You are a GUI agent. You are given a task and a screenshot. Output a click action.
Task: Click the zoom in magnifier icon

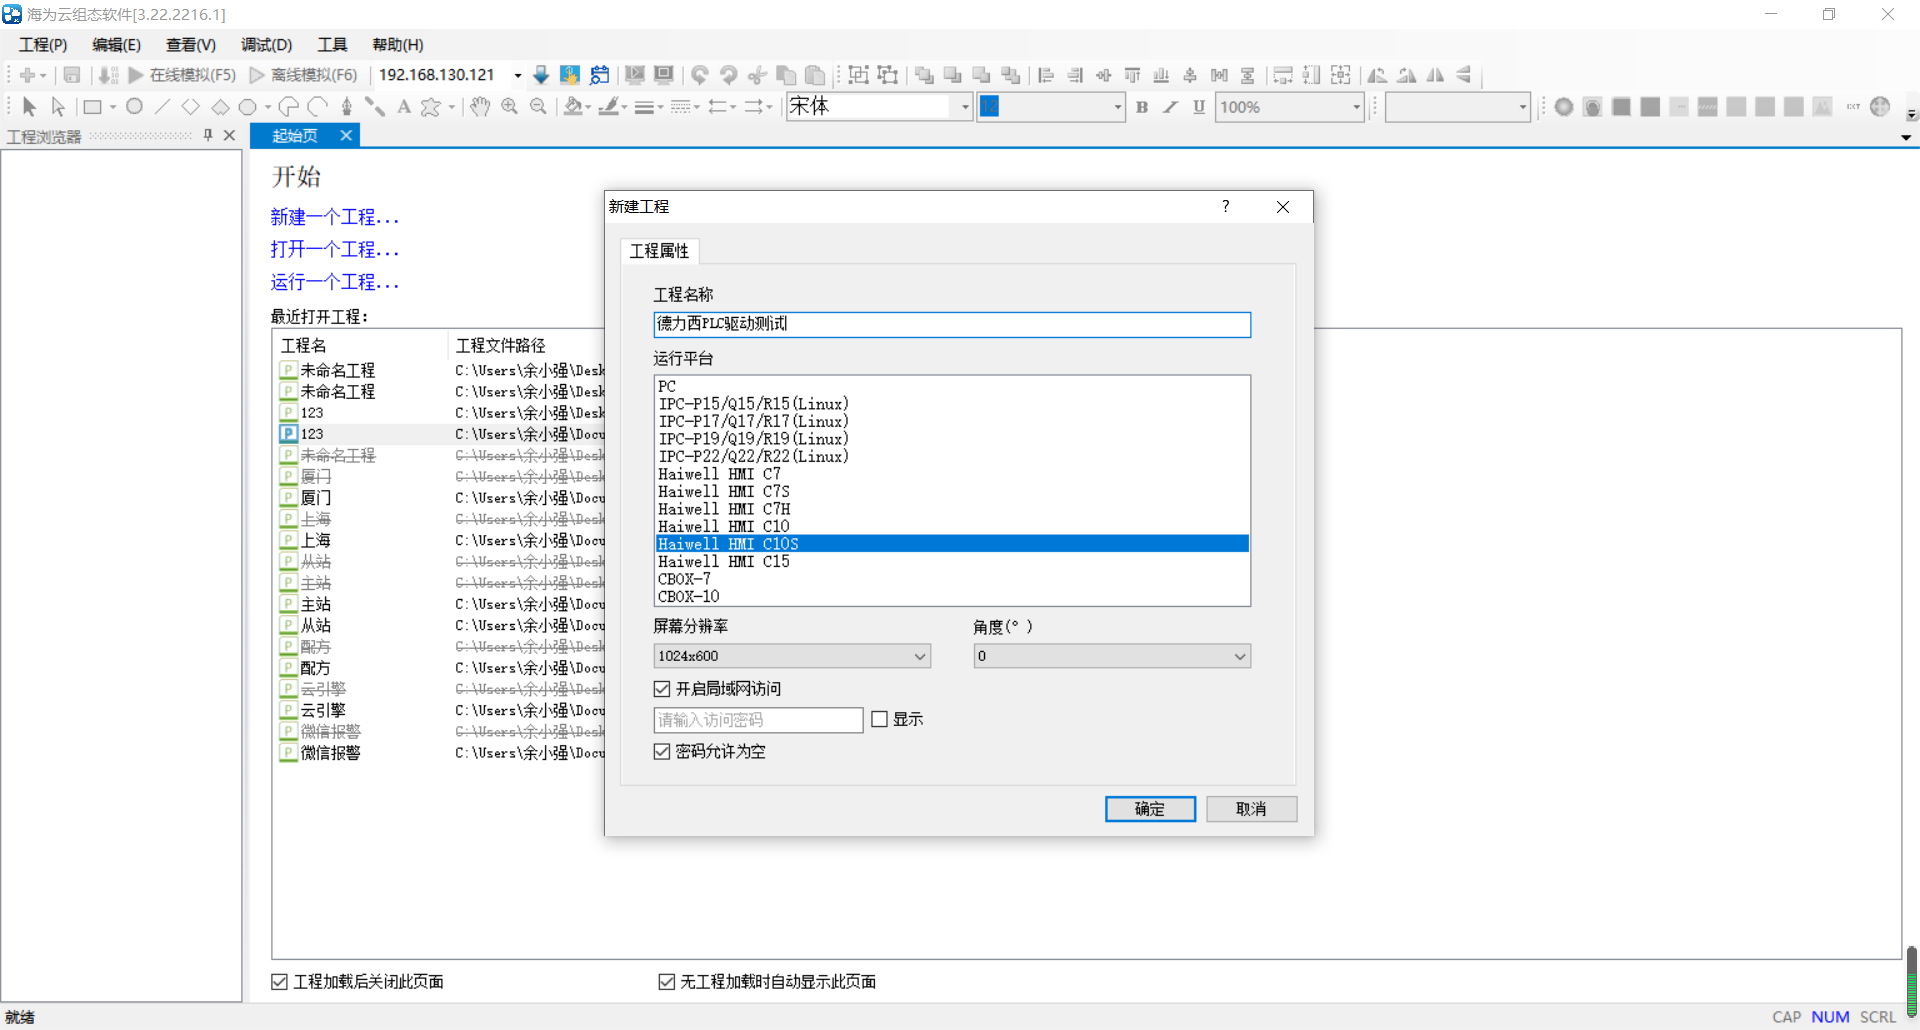click(509, 107)
